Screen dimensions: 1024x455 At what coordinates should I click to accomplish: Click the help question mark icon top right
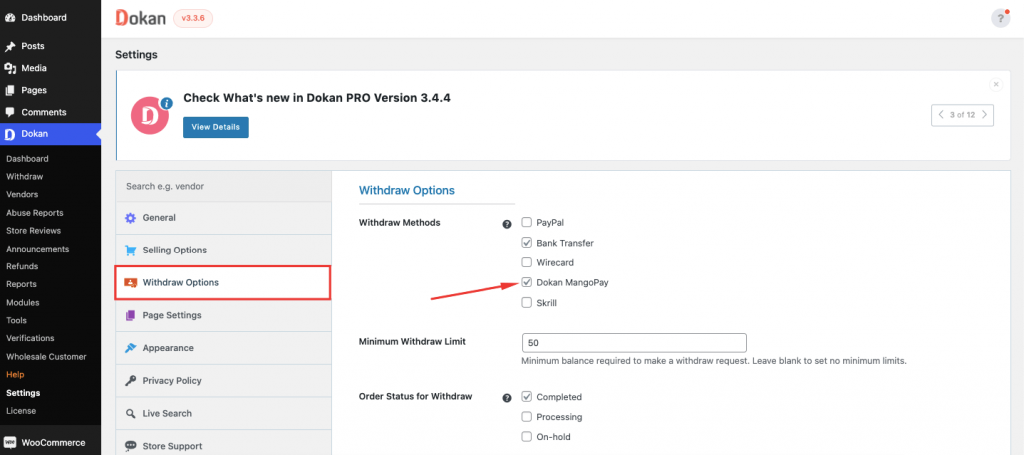(x=1000, y=18)
